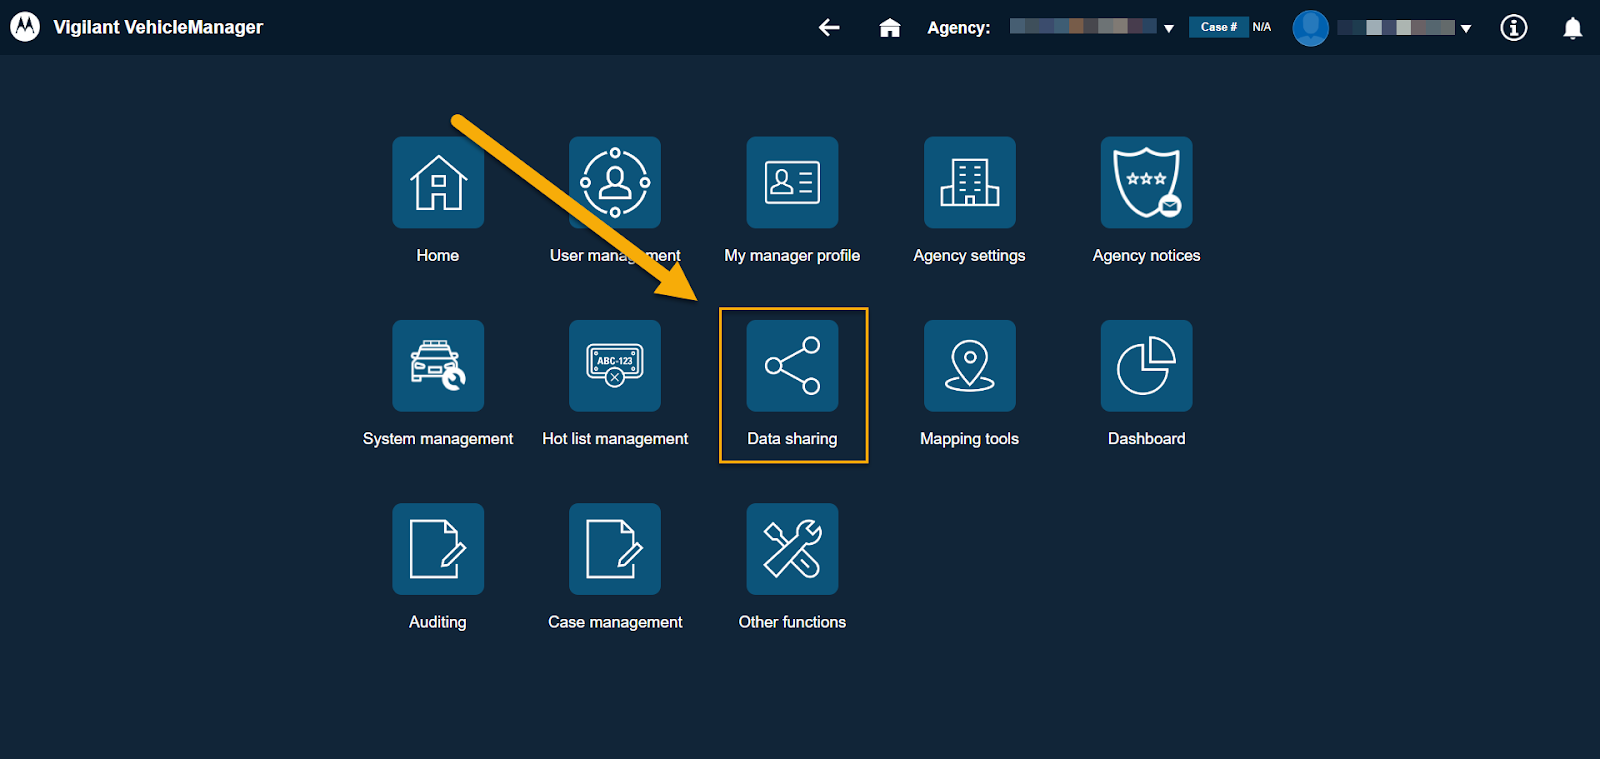Click the blurred agency name field

[1083, 26]
